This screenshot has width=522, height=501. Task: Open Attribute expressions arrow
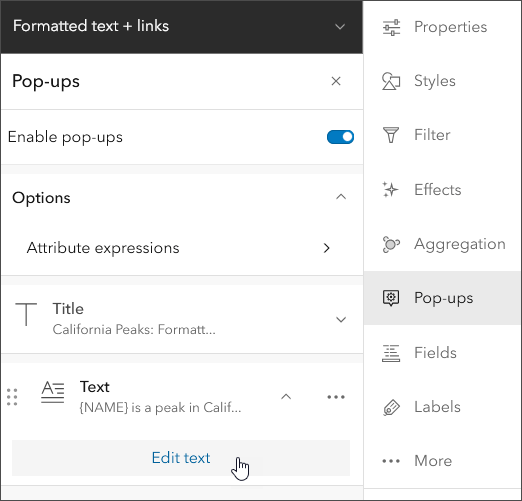(327, 248)
